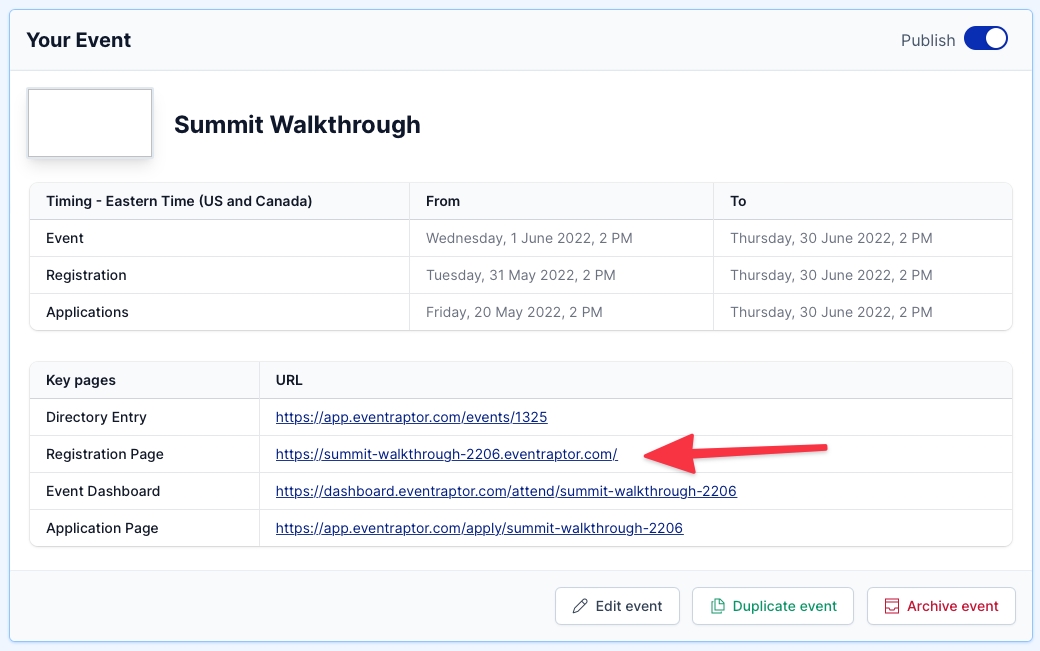
Task: Toggle the Publish switch off
Action: pos(985,40)
